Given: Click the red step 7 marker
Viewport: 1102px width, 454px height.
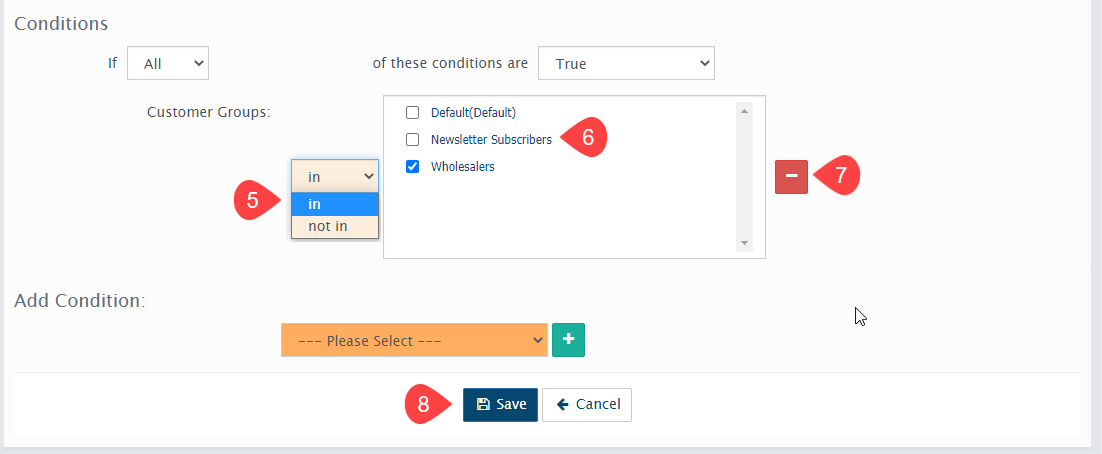Looking at the screenshot, I should click(x=839, y=176).
